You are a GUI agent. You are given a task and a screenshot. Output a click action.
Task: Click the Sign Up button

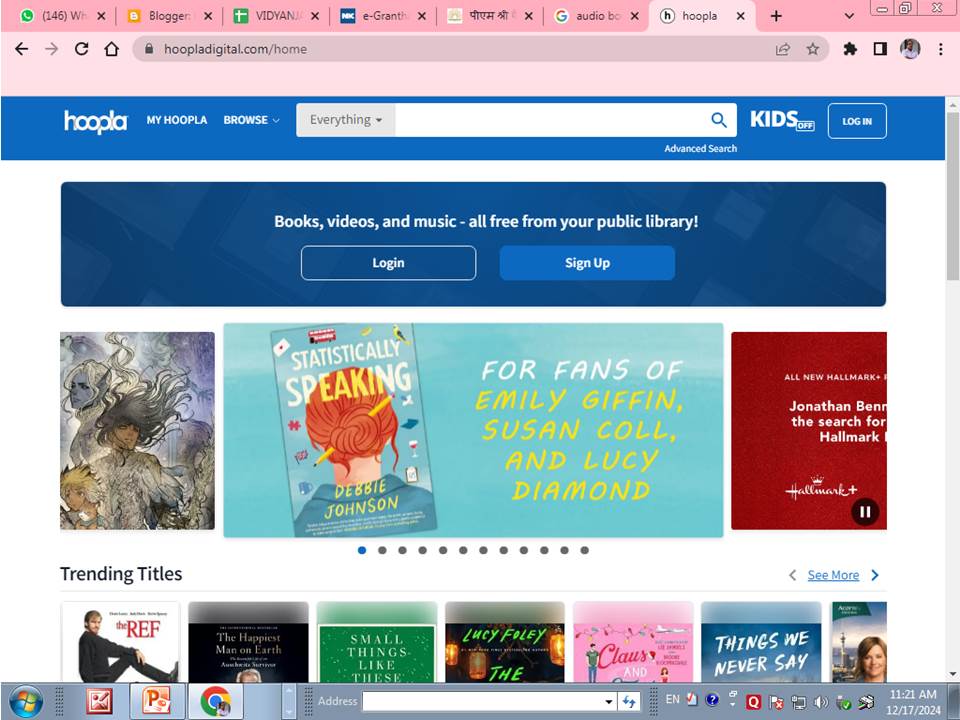tap(587, 263)
